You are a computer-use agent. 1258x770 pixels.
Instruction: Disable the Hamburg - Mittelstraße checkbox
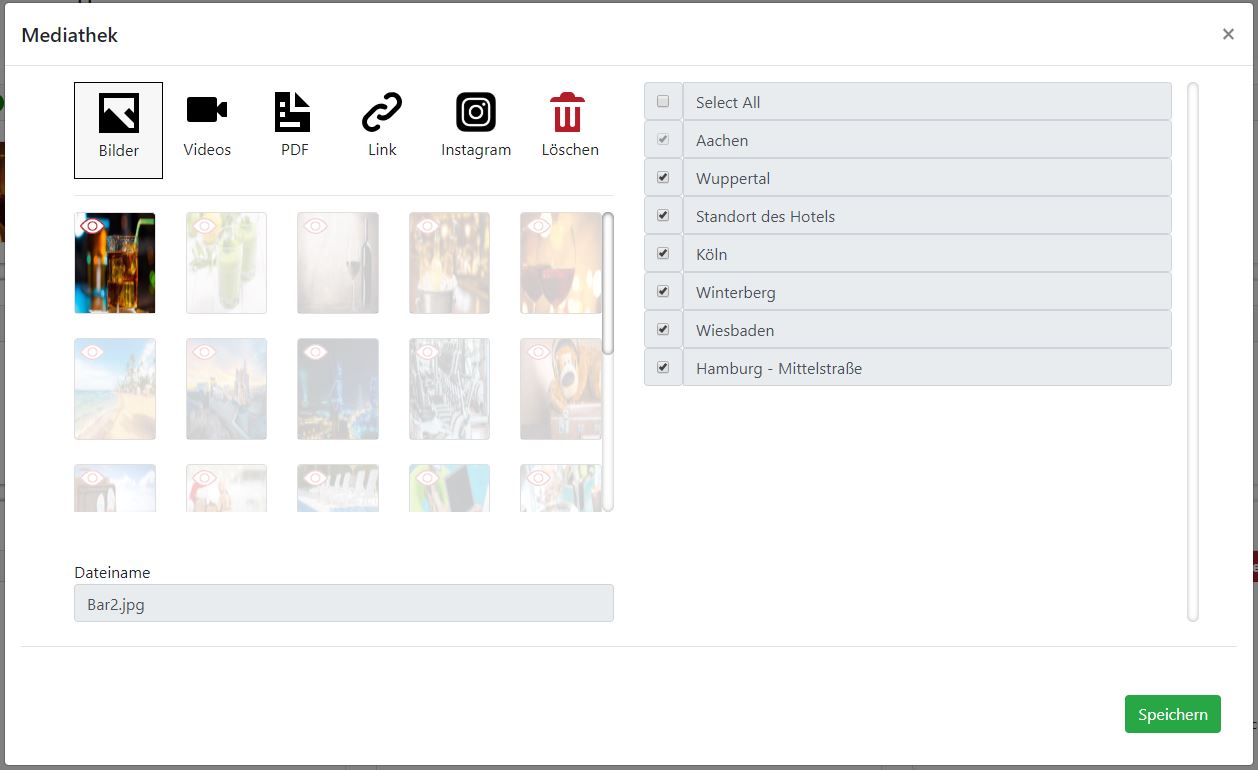click(x=663, y=368)
